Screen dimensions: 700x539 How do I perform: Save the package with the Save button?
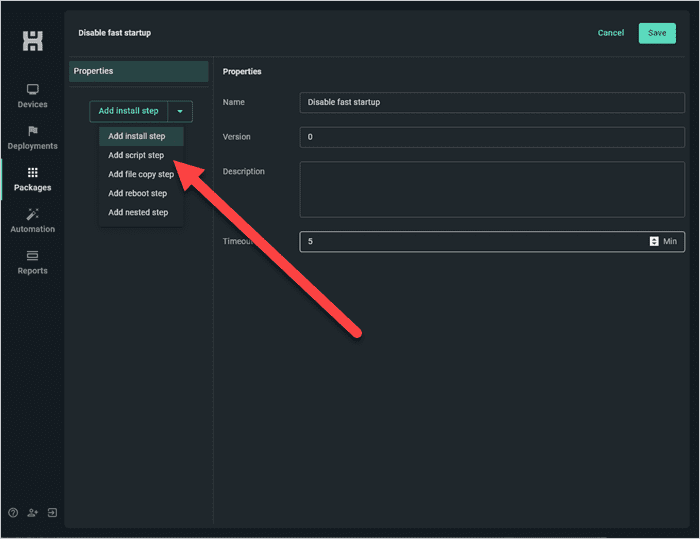pos(657,33)
